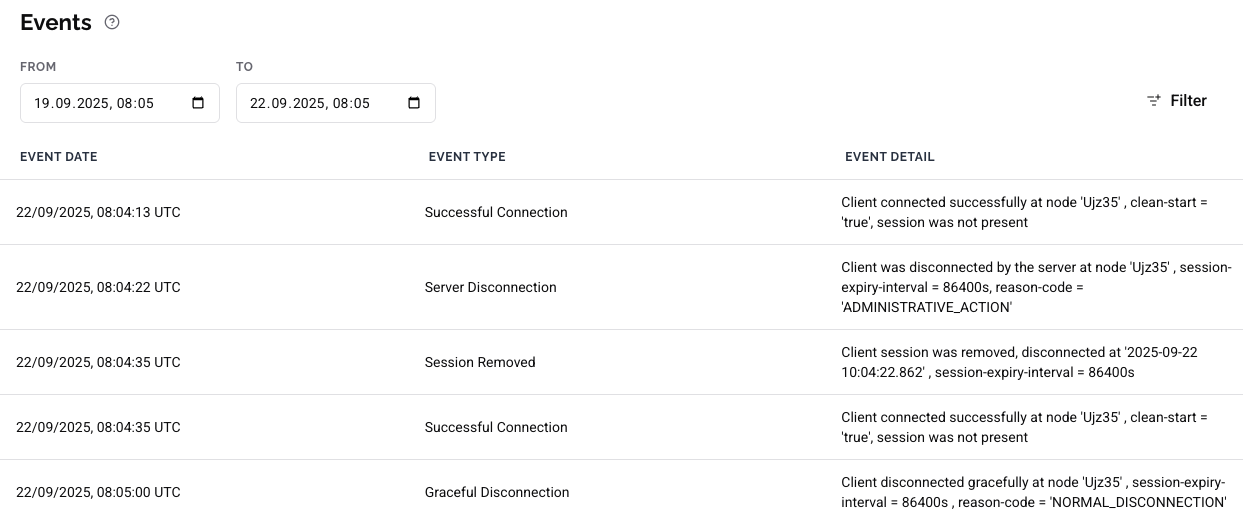Select the Server Disconnection event type cell
This screenshot has width=1243, height=520.
[x=490, y=287]
